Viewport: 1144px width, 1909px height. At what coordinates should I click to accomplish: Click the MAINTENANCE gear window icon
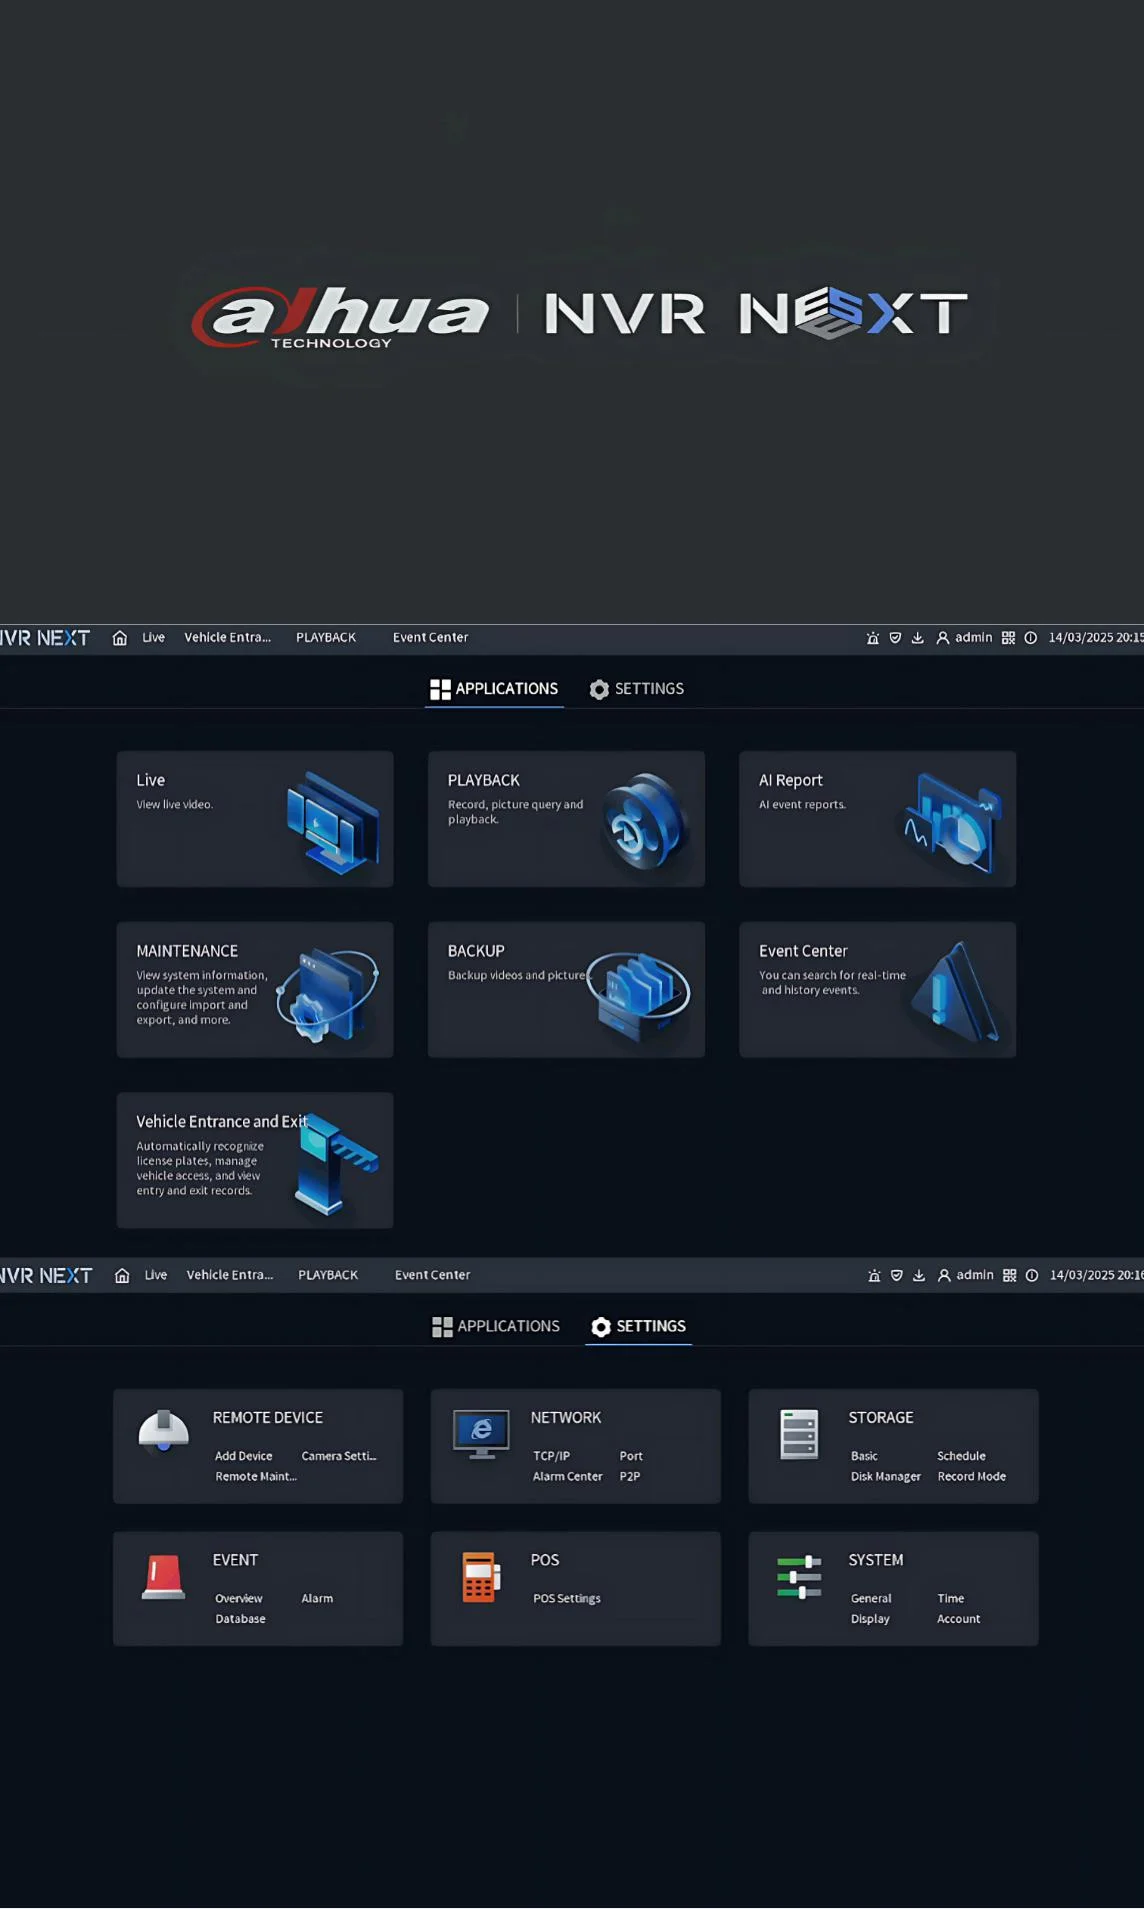327,994
